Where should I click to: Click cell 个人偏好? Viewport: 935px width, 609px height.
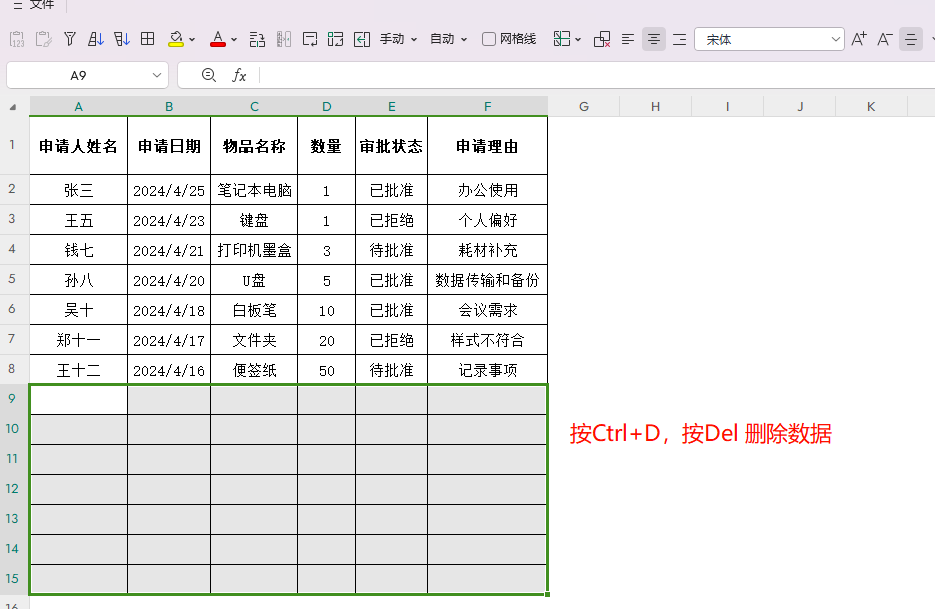coord(487,221)
